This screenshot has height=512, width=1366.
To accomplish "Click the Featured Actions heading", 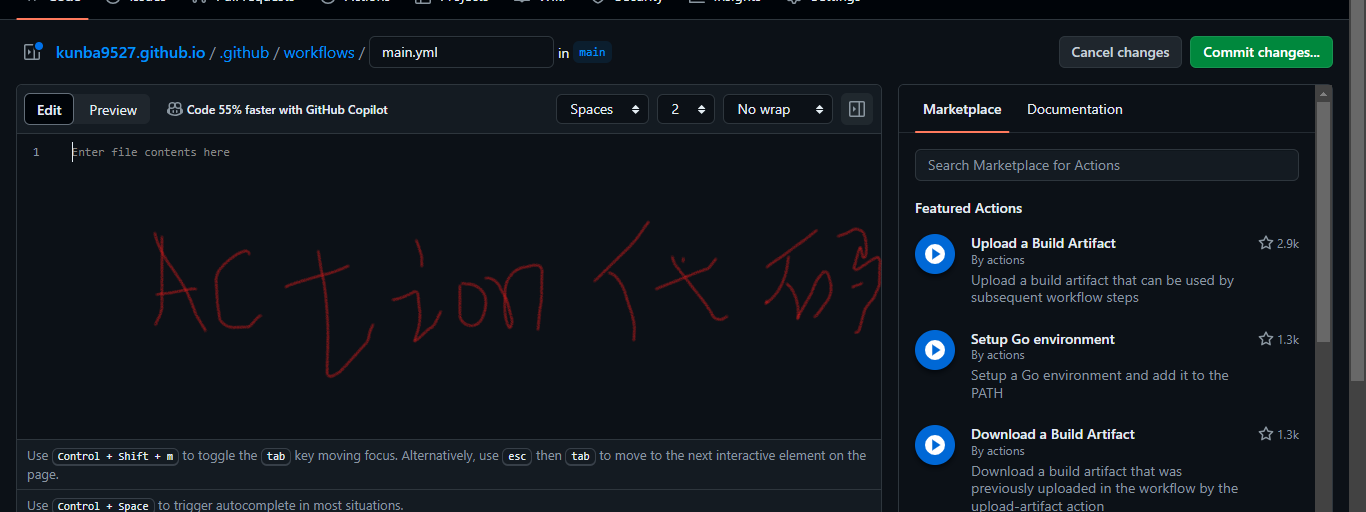I will pos(968,208).
